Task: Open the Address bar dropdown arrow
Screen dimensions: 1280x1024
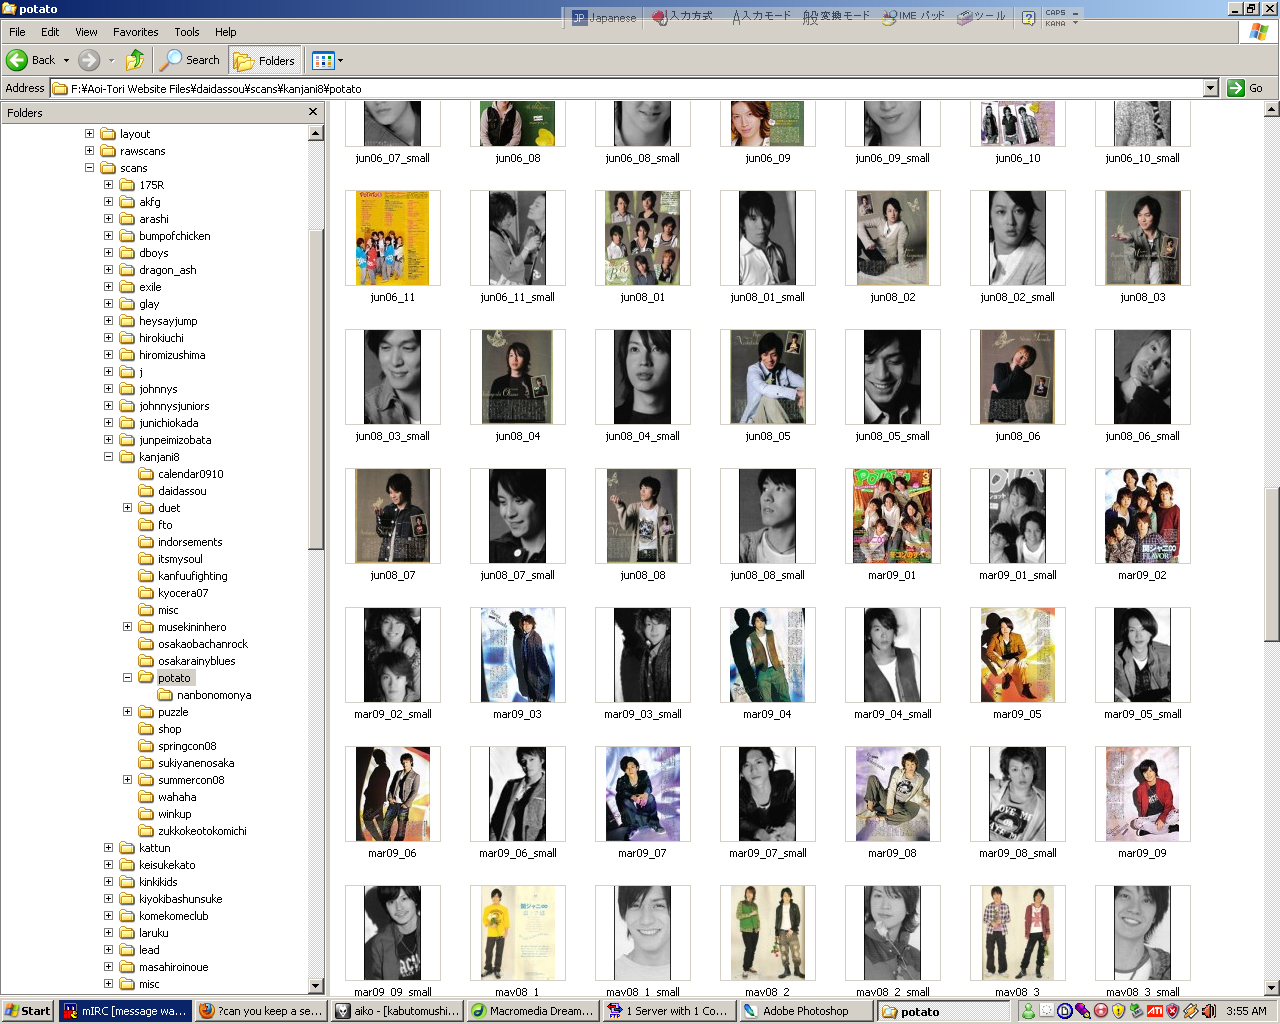Action: pyautogui.click(x=1210, y=88)
